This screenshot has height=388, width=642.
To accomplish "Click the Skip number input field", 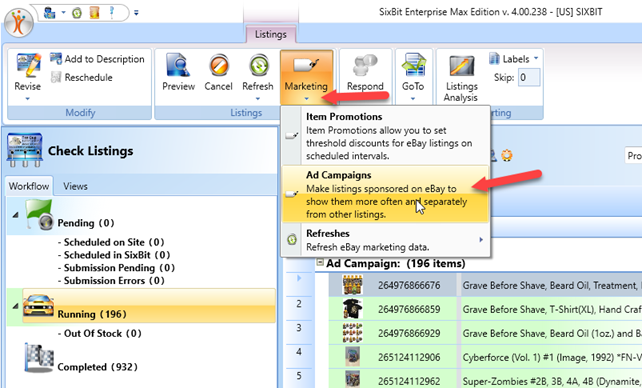I will [x=529, y=77].
